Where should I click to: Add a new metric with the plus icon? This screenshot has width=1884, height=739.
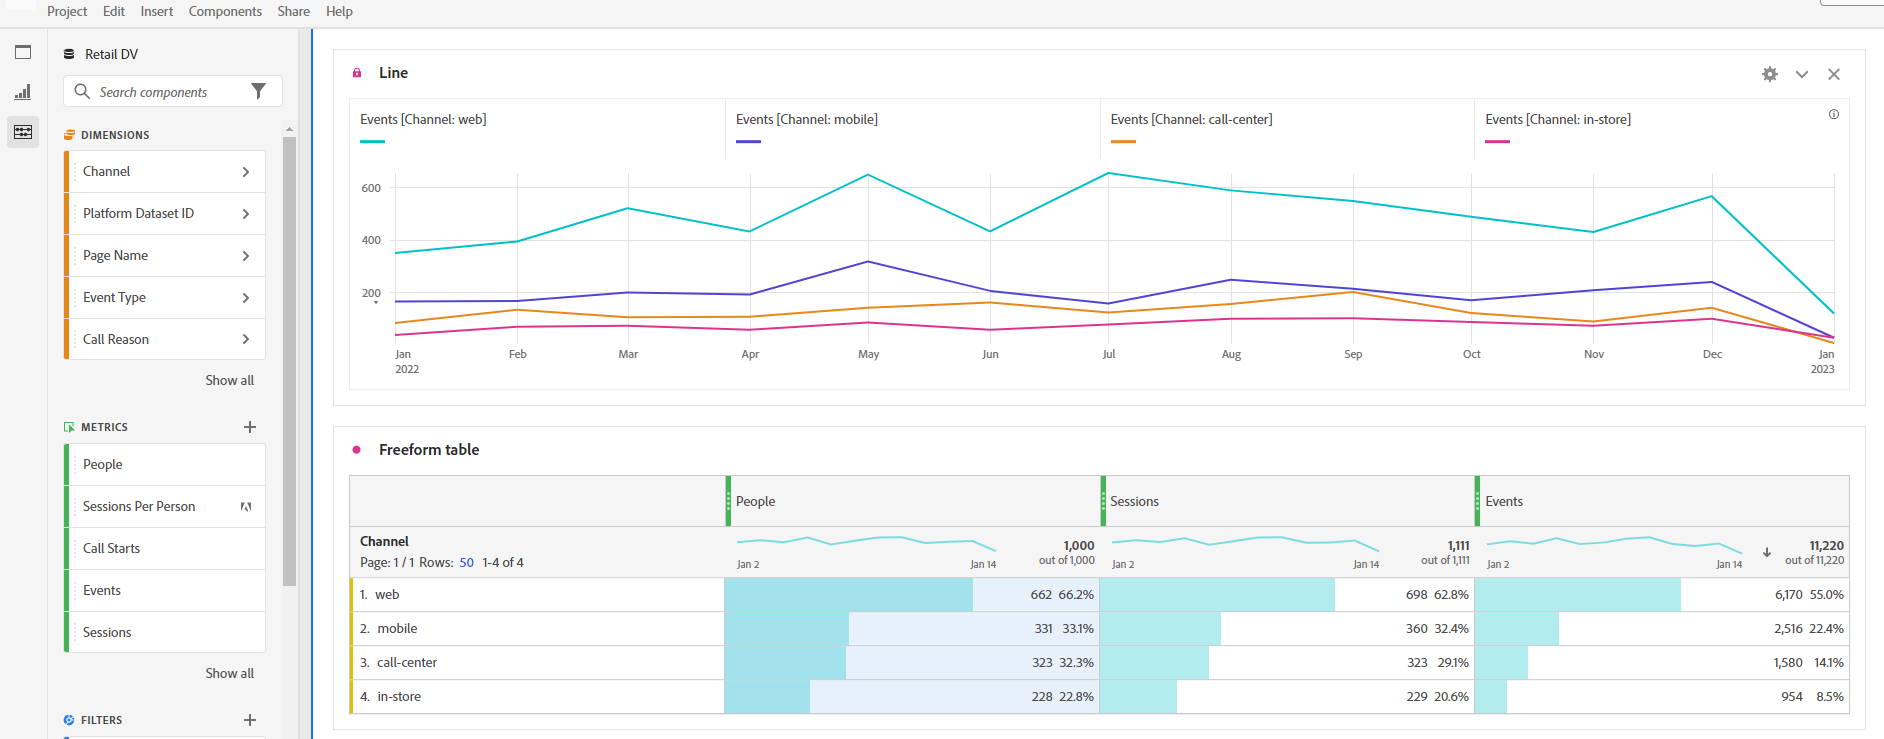250,427
